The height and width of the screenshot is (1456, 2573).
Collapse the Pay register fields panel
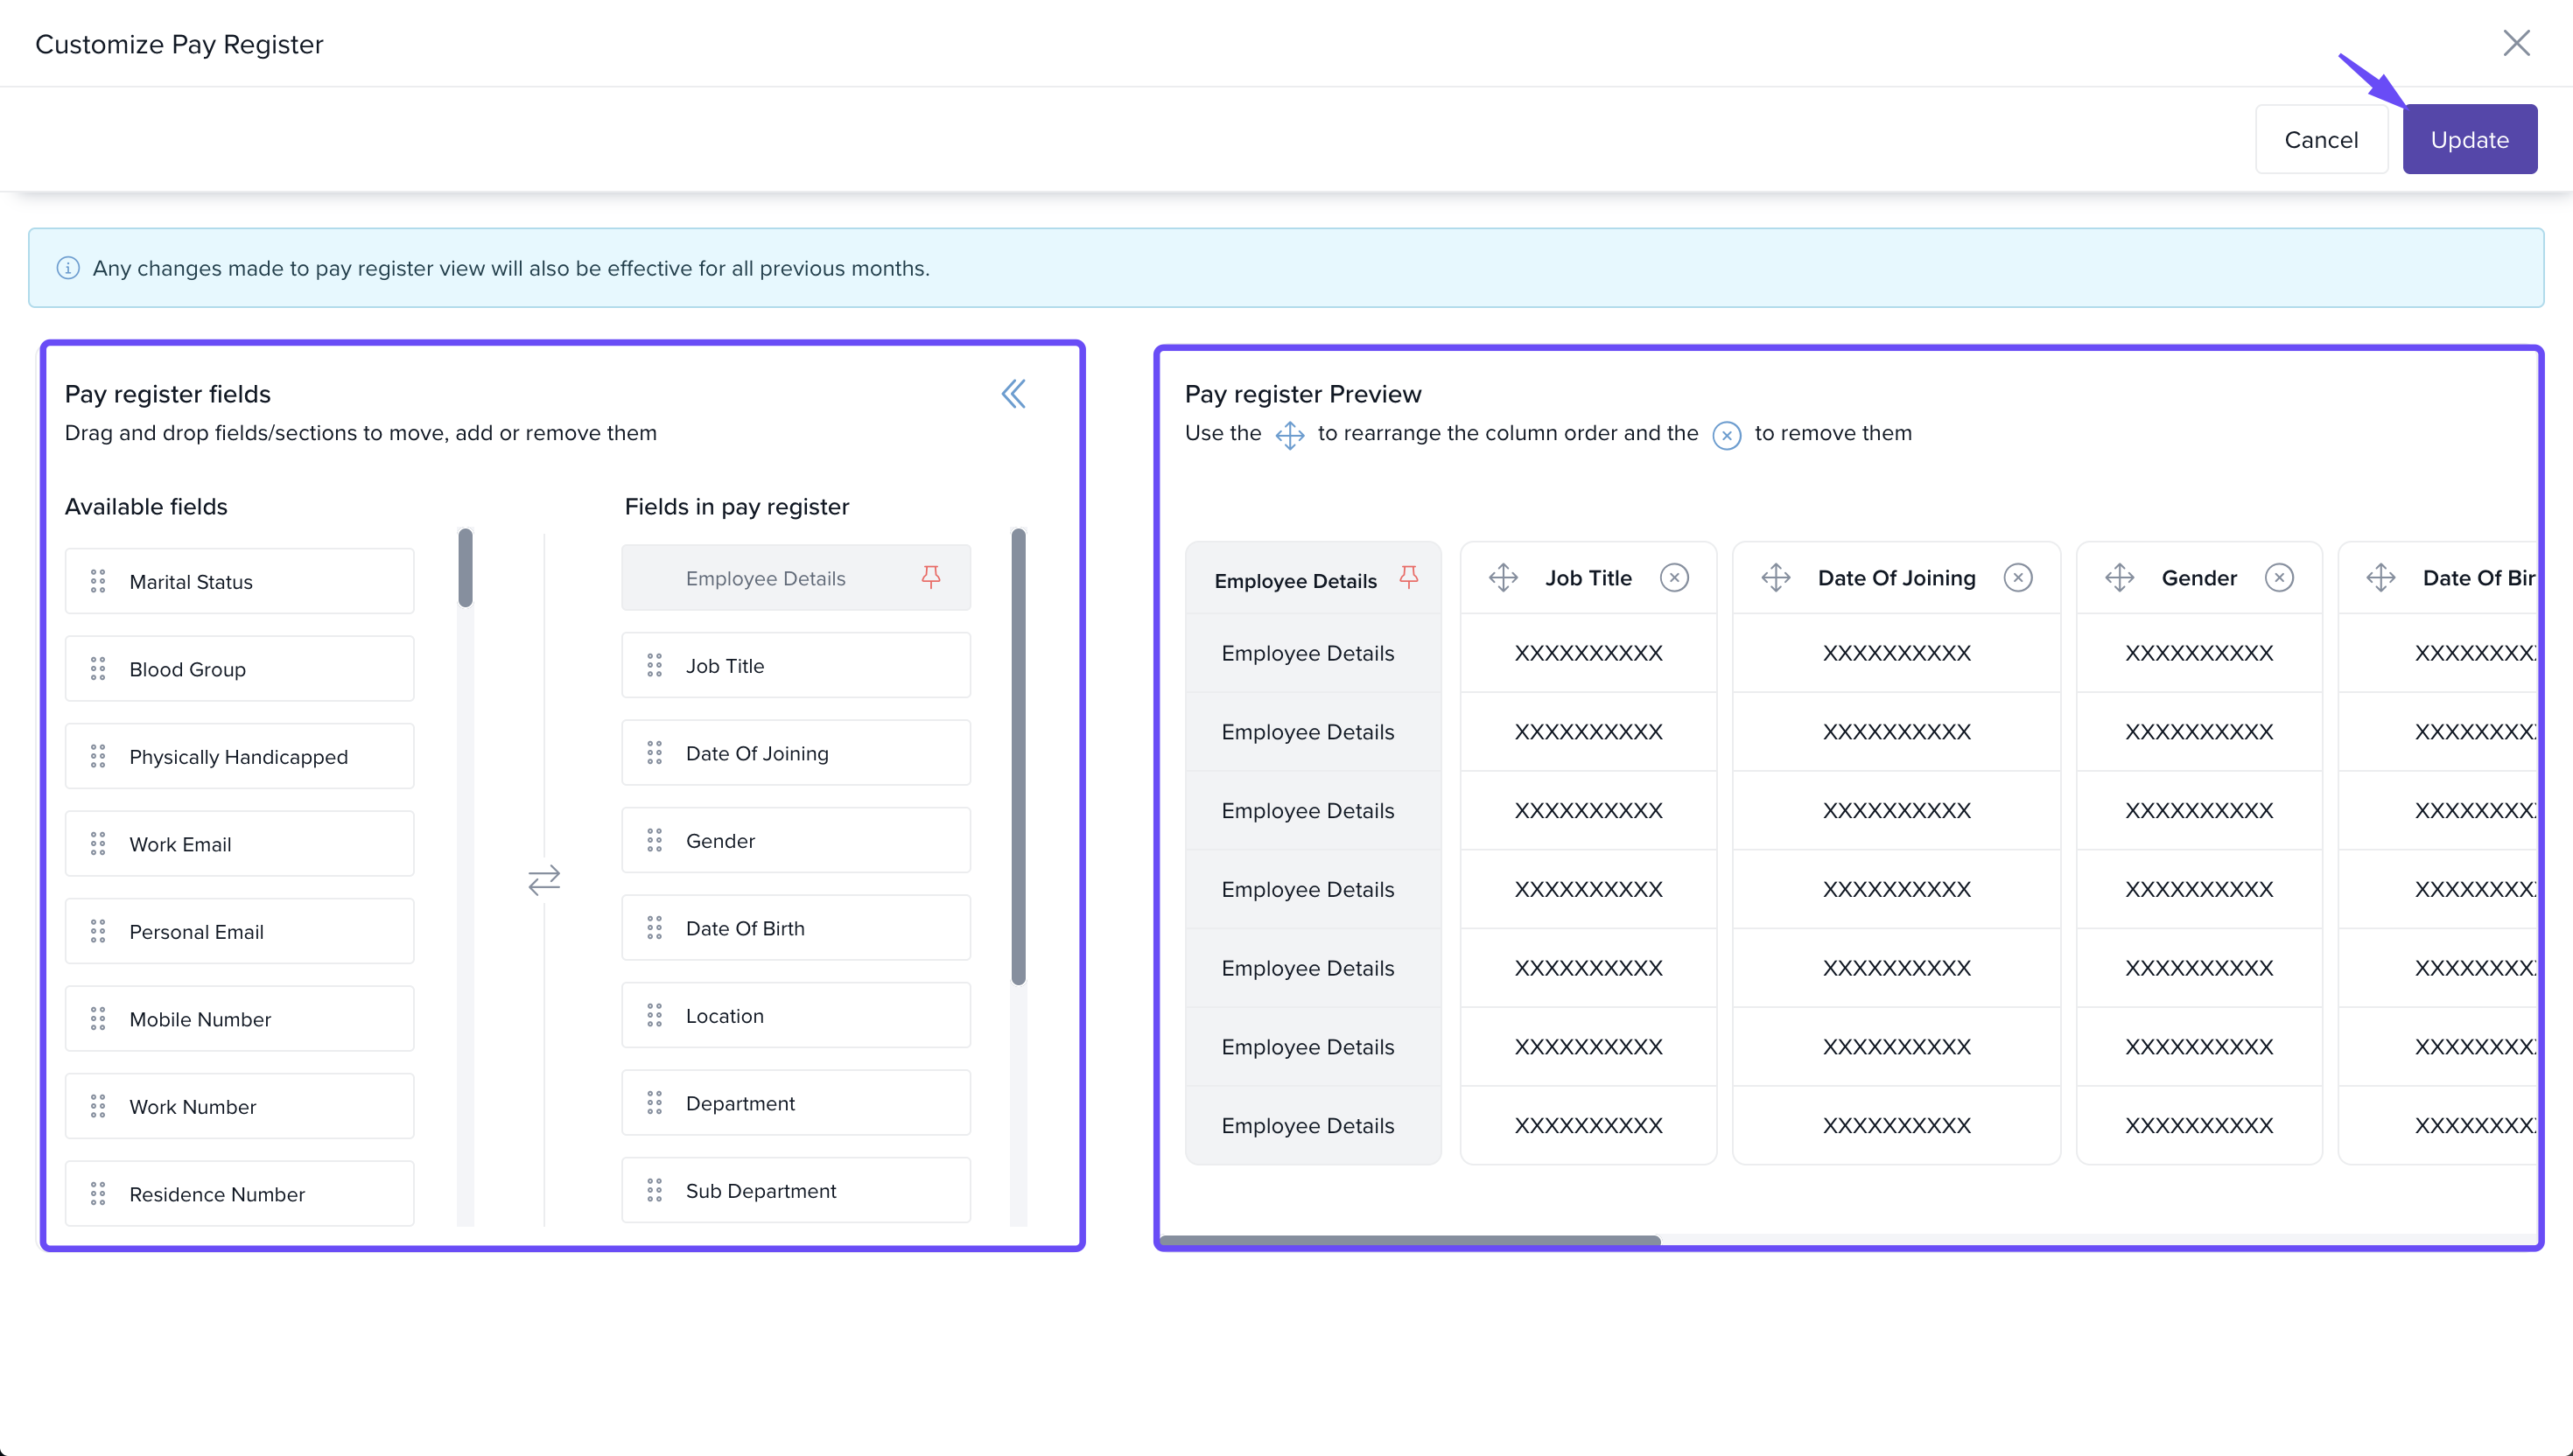1013,394
